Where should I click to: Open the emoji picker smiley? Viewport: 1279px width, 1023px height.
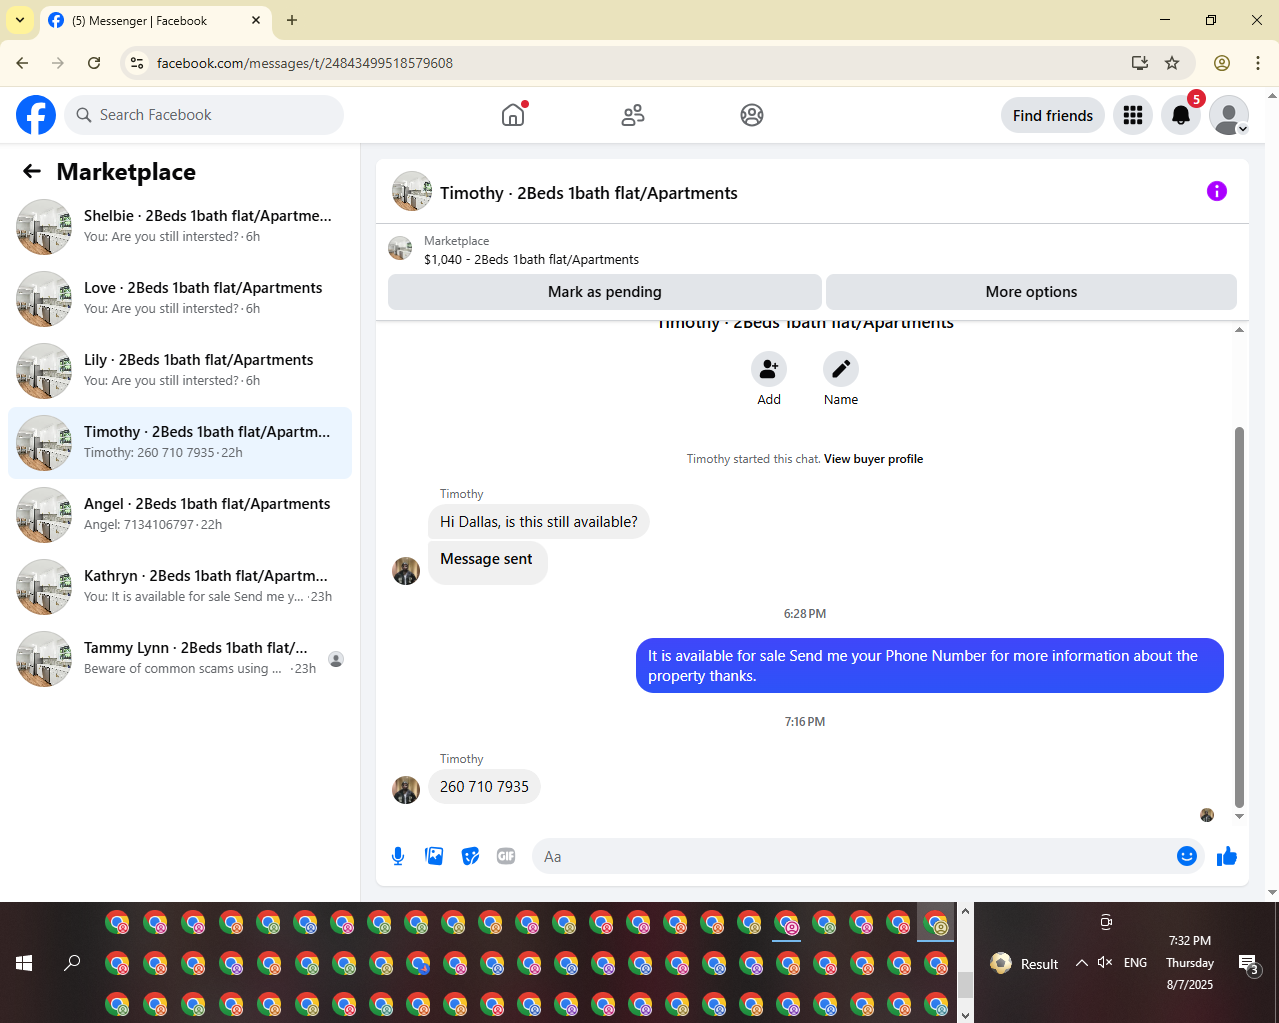tap(1187, 856)
